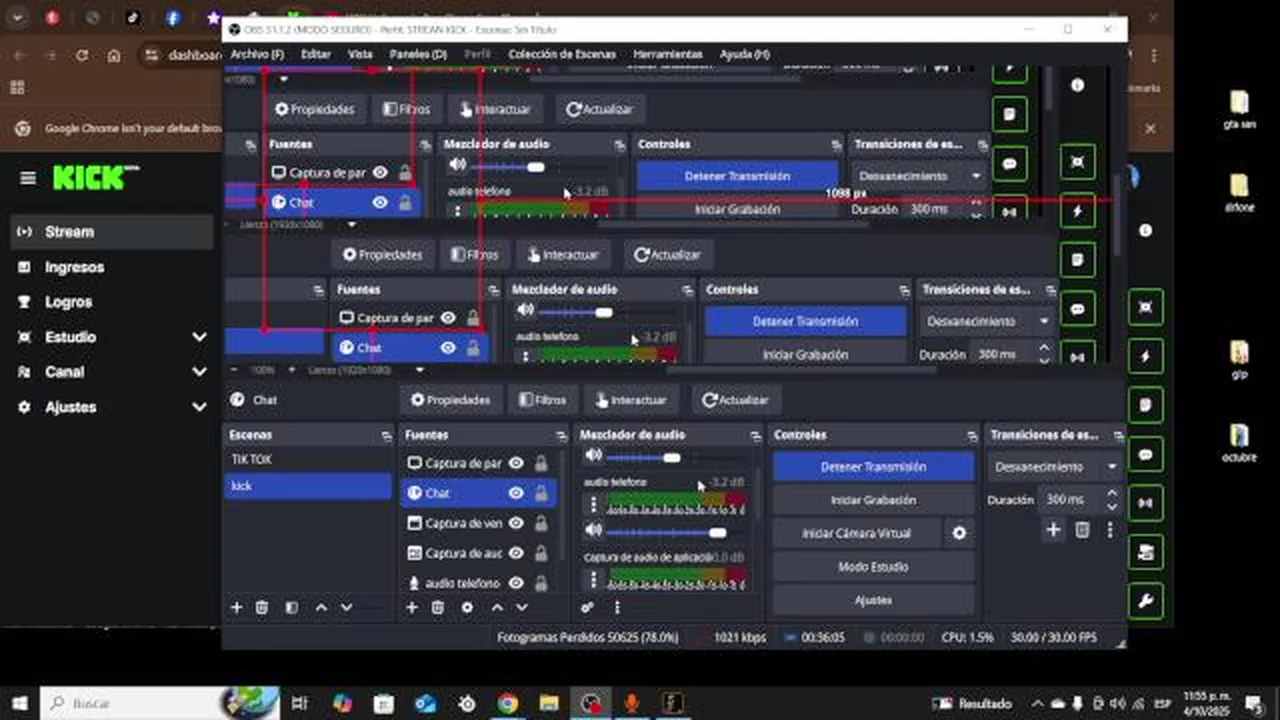
Task: Open the Colección de Escenas menu
Action: [x=563, y=54]
